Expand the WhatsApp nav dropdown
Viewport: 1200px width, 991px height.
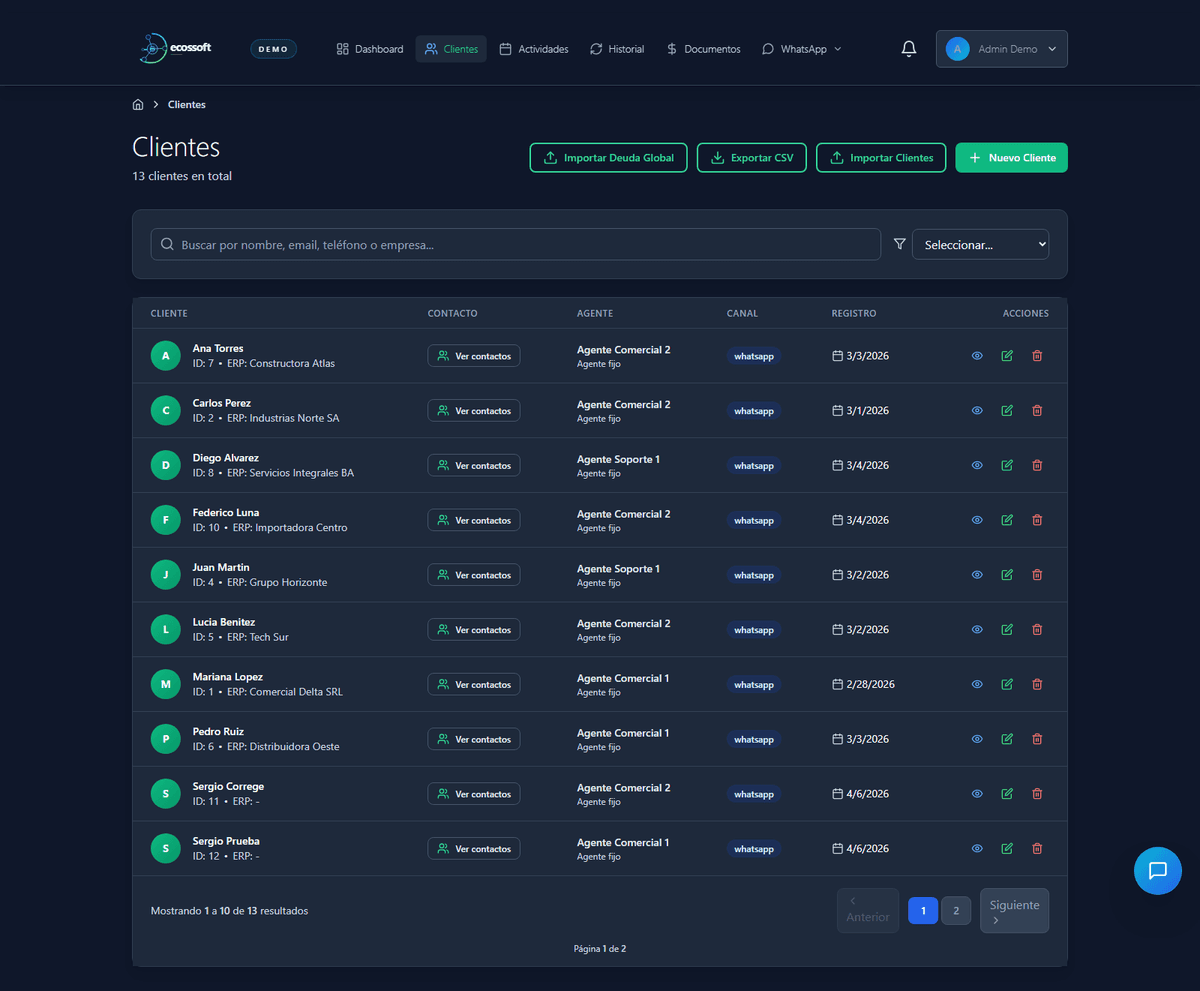coord(802,49)
